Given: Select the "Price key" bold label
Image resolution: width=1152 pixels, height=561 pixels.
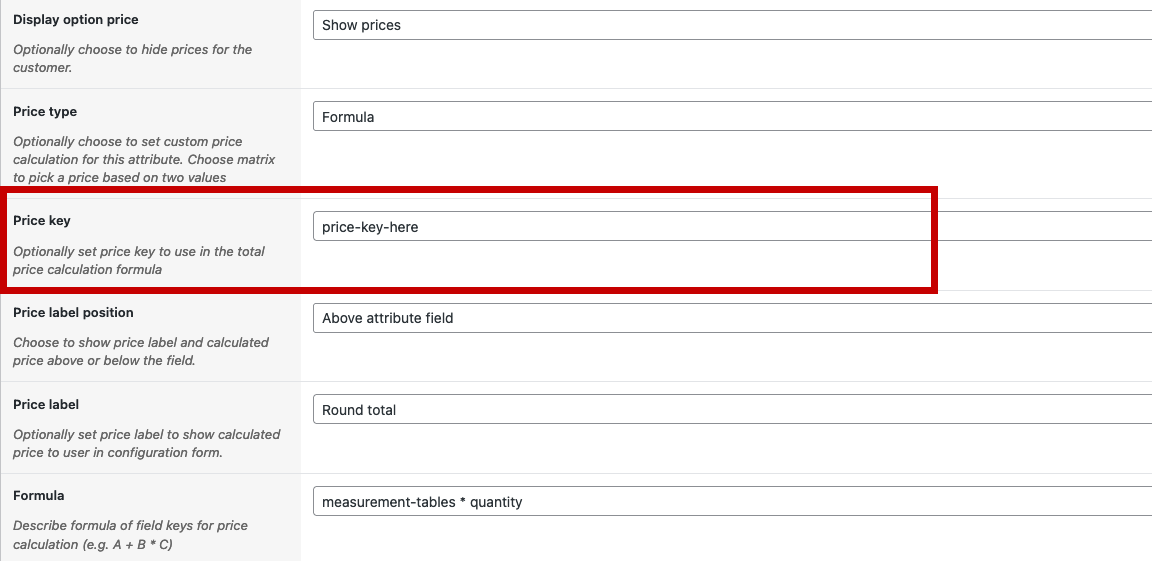Looking at the screenshot, I should pos(42,220).
